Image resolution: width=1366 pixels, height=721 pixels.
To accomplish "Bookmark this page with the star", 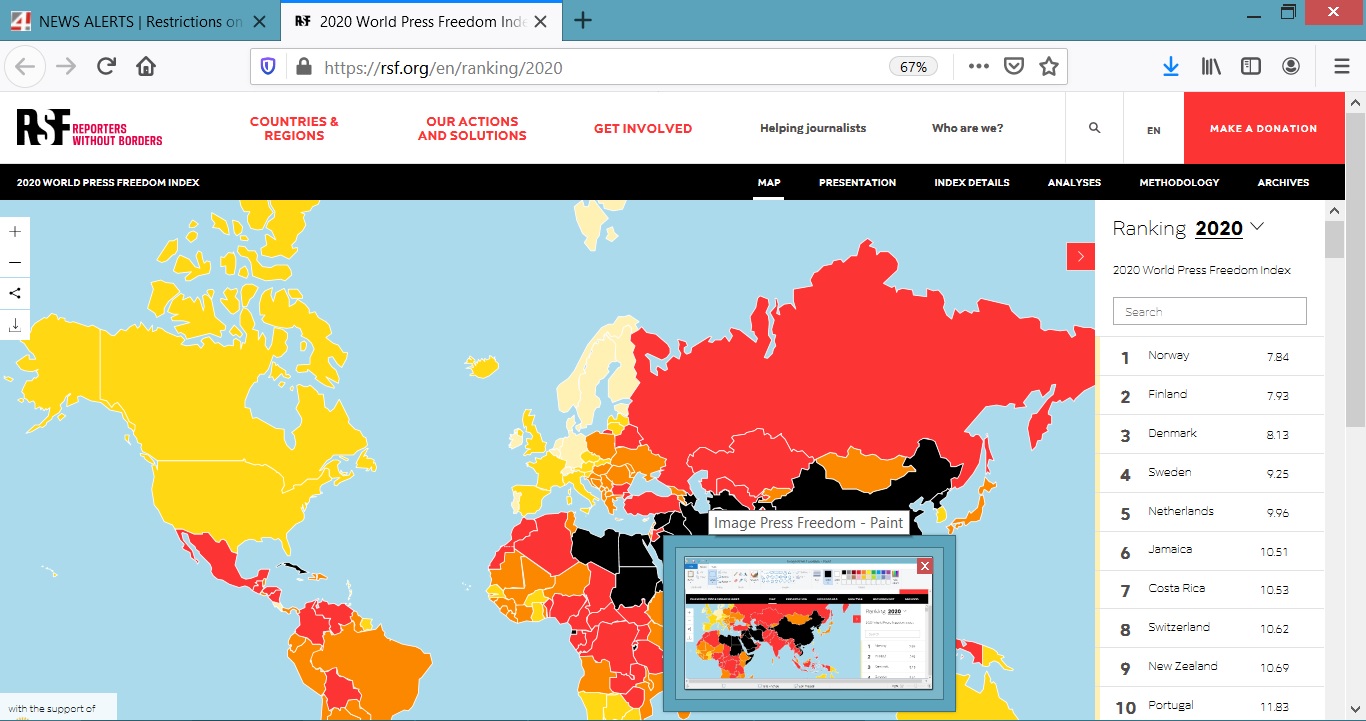I will (x=1048, y=67).
